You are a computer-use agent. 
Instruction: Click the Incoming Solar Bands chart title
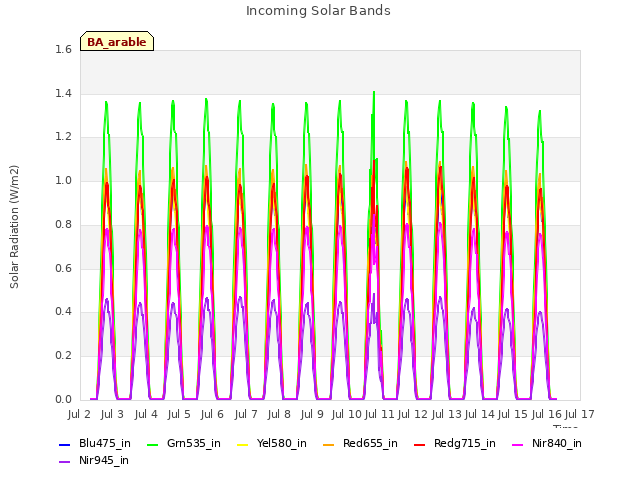[x=318, y=11]
